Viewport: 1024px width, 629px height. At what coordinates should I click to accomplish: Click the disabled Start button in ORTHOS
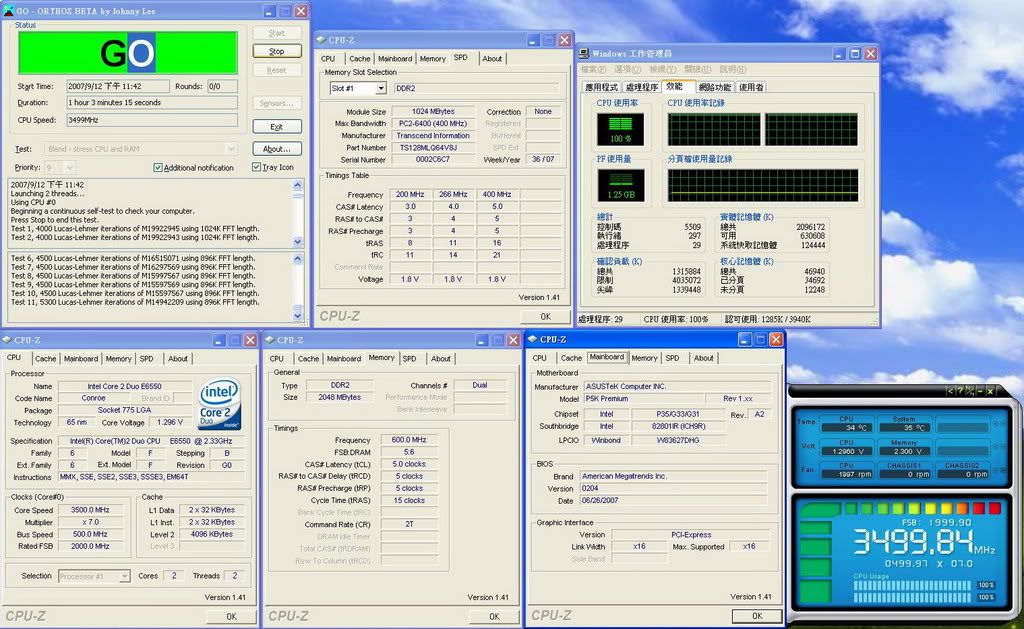pos(277,33)
